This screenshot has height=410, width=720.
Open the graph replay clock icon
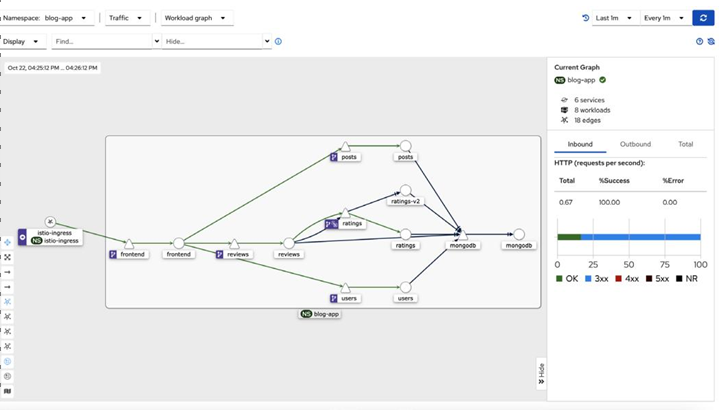tap(585, 18)
